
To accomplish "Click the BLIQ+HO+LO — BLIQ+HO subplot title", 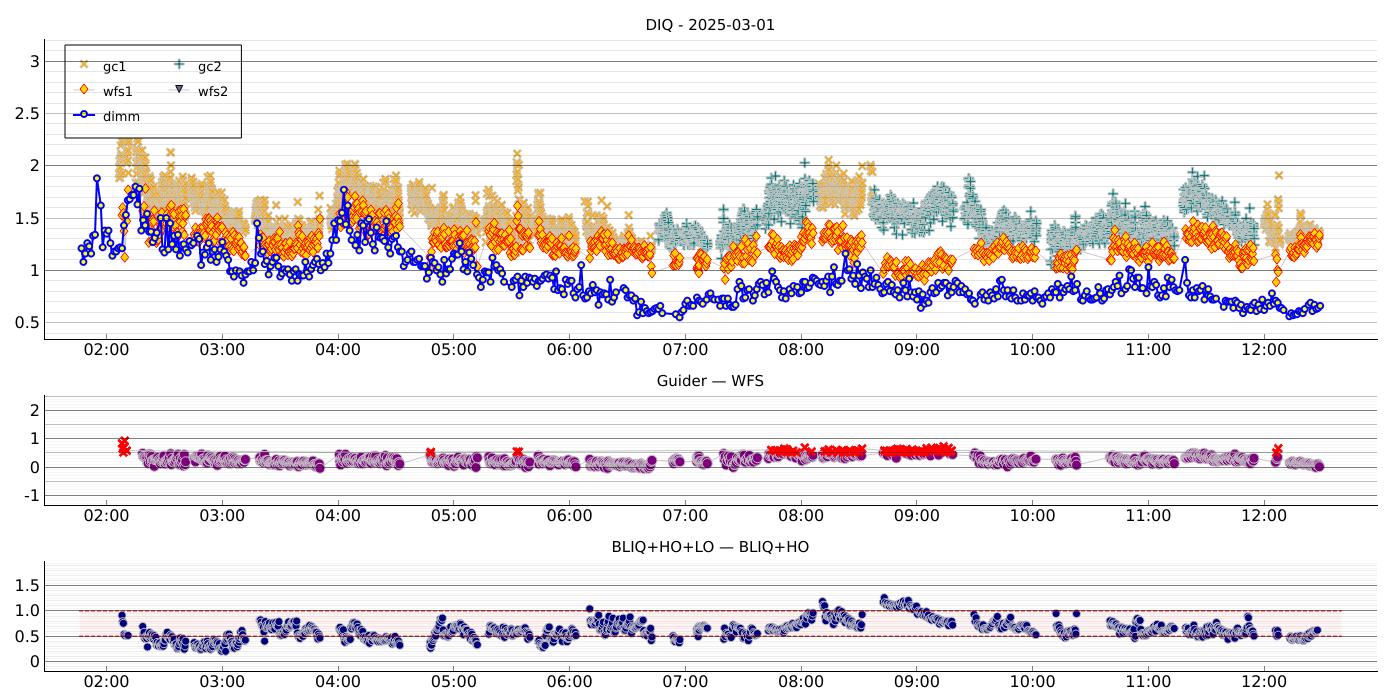I will [710, 547].
